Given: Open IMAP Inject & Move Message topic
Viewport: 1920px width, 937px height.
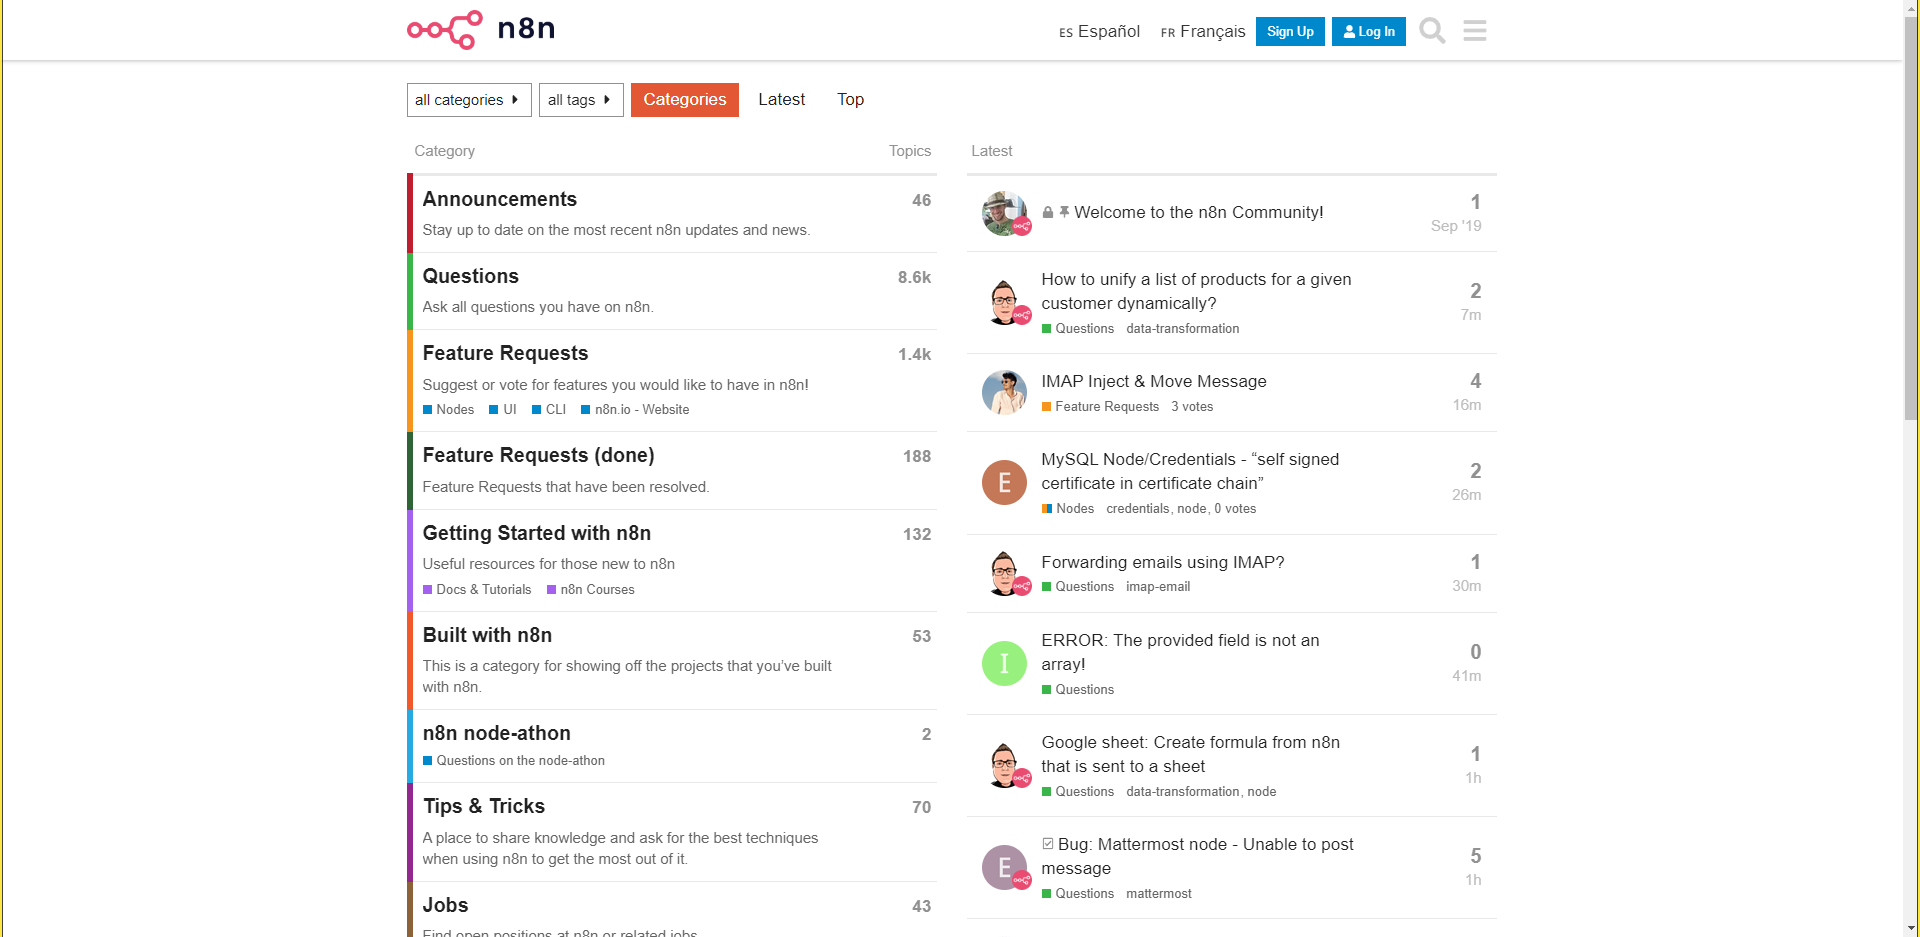Looking at the screenshot, I should pos(1154,381).
